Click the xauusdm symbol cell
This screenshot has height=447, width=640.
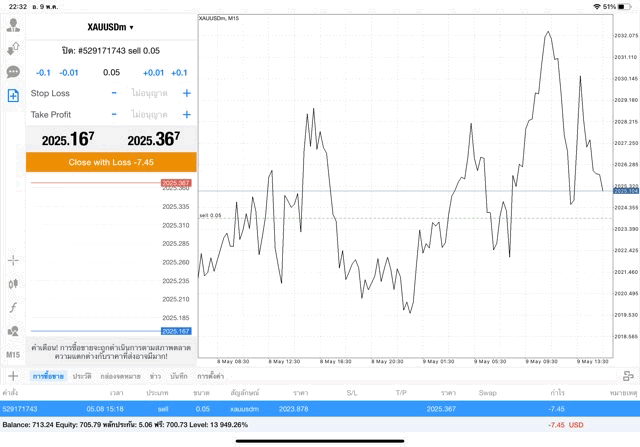244,409
